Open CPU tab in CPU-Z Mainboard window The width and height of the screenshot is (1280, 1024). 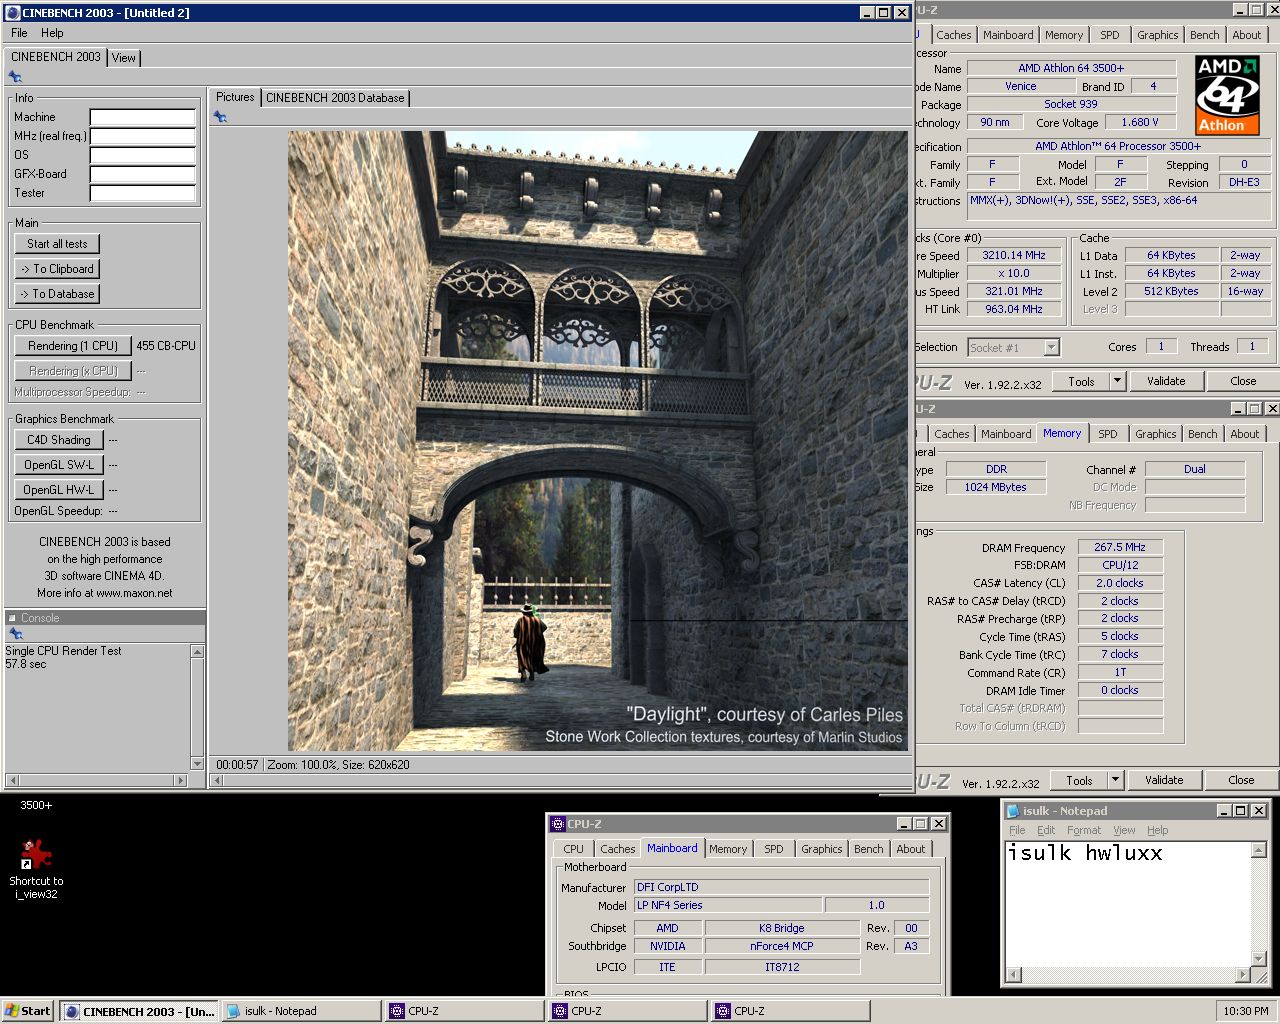tap(573, 849)
